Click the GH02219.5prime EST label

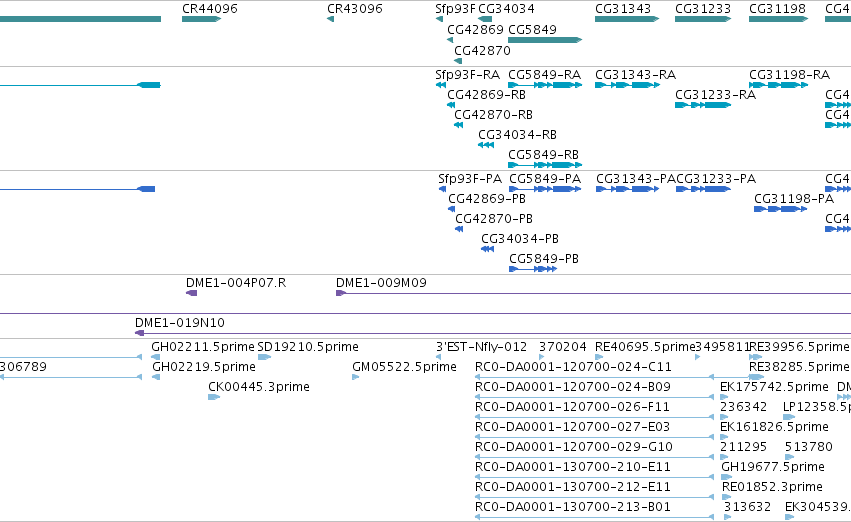click(x=204, y=367)
